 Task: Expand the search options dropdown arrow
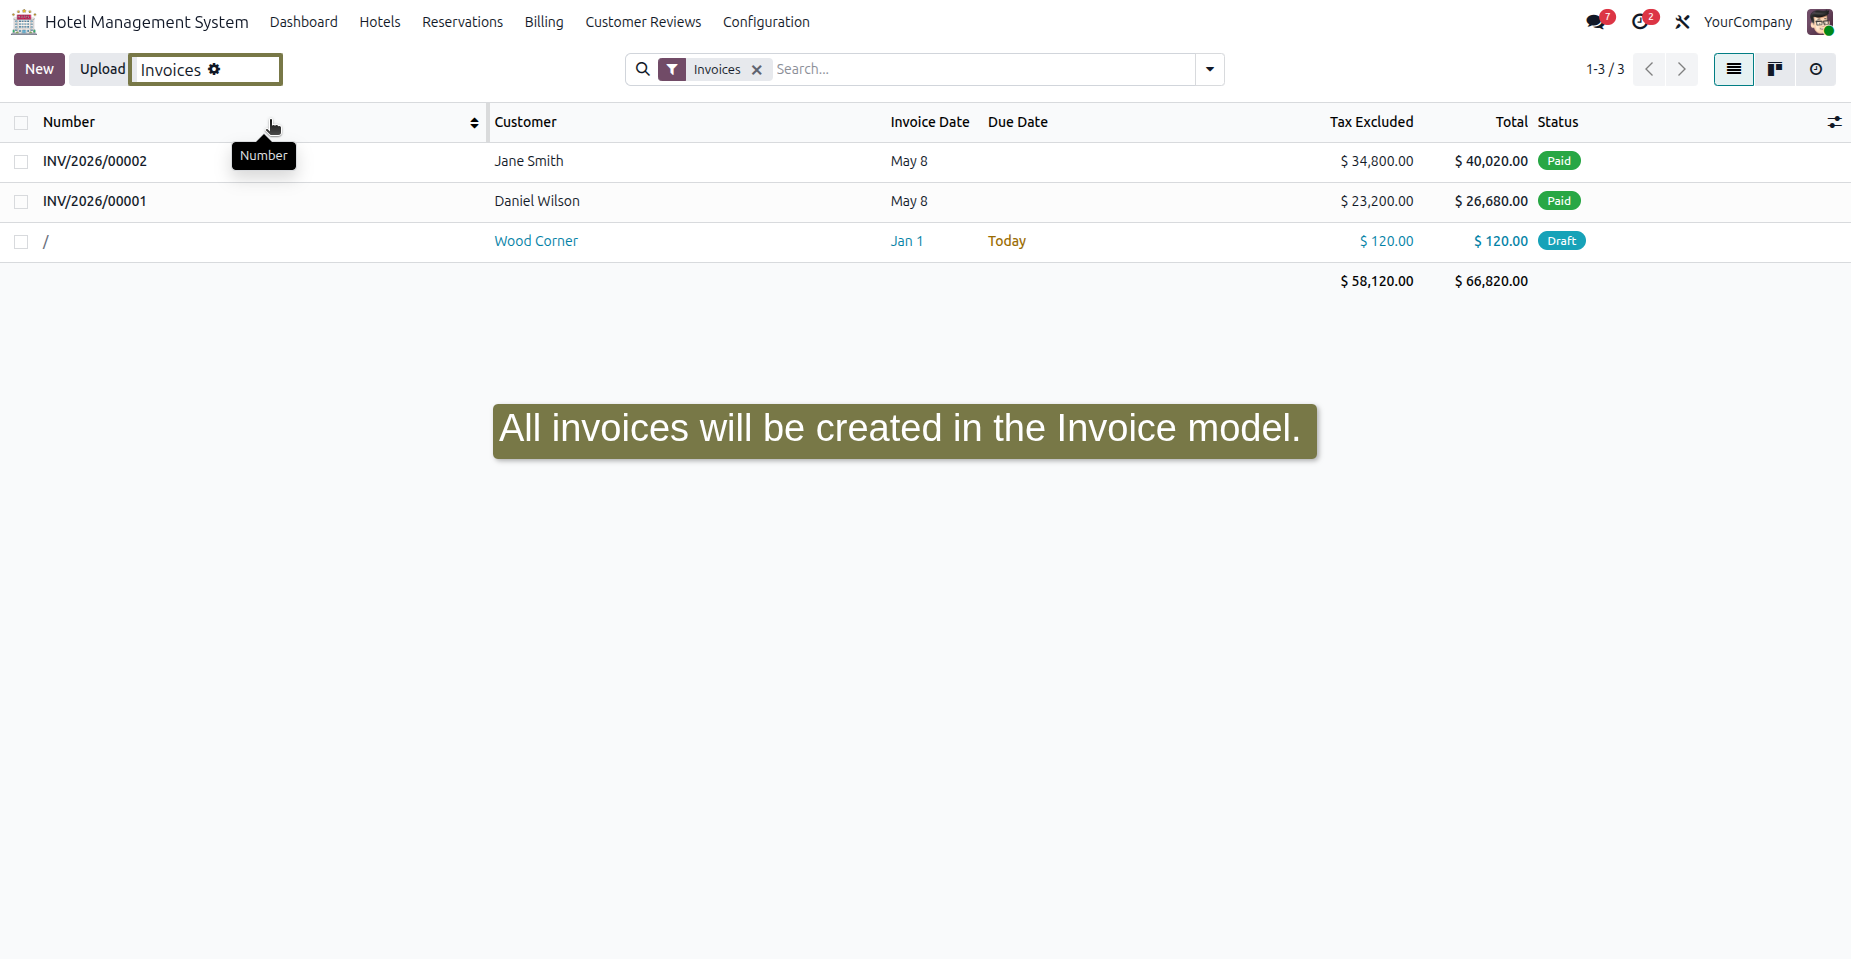[1210, 69]
